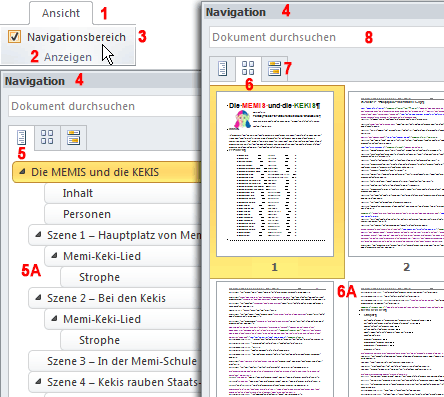
Task: Collapse Memi-Keki-Lied arrow under Szene 1
Action: pyautogui.click(x=54, y=256)
